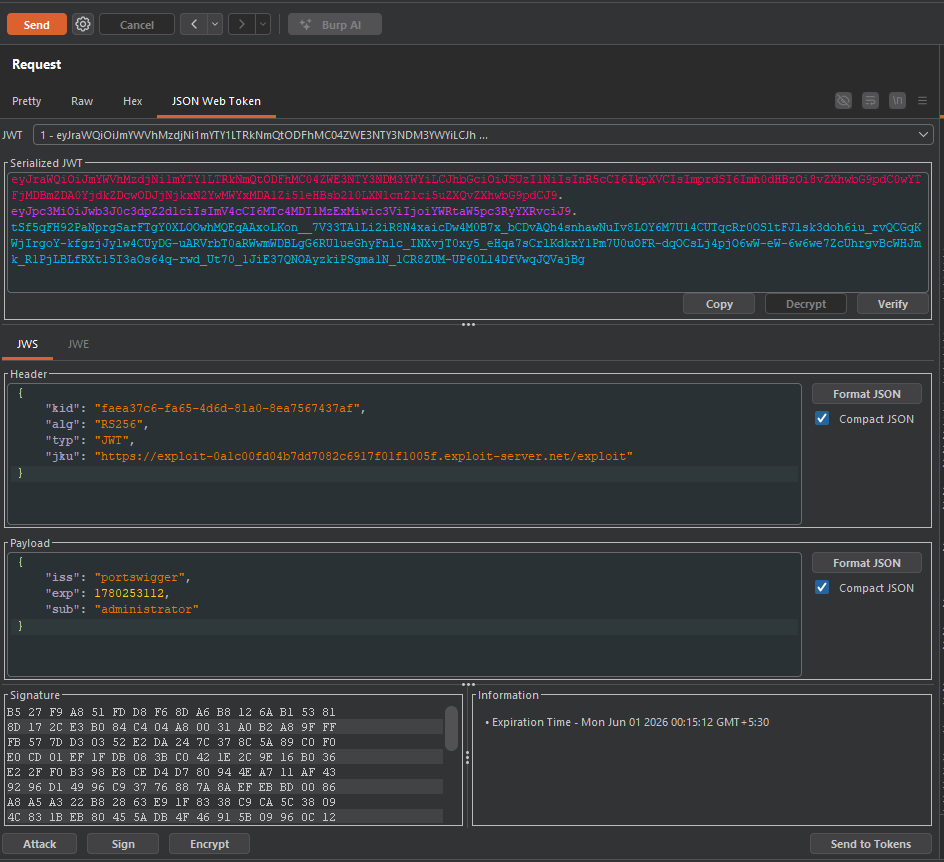Click inside the Serialized JWT text area
Screen dimensions: 944x862
pyautogui.click(x=467, y=232)
